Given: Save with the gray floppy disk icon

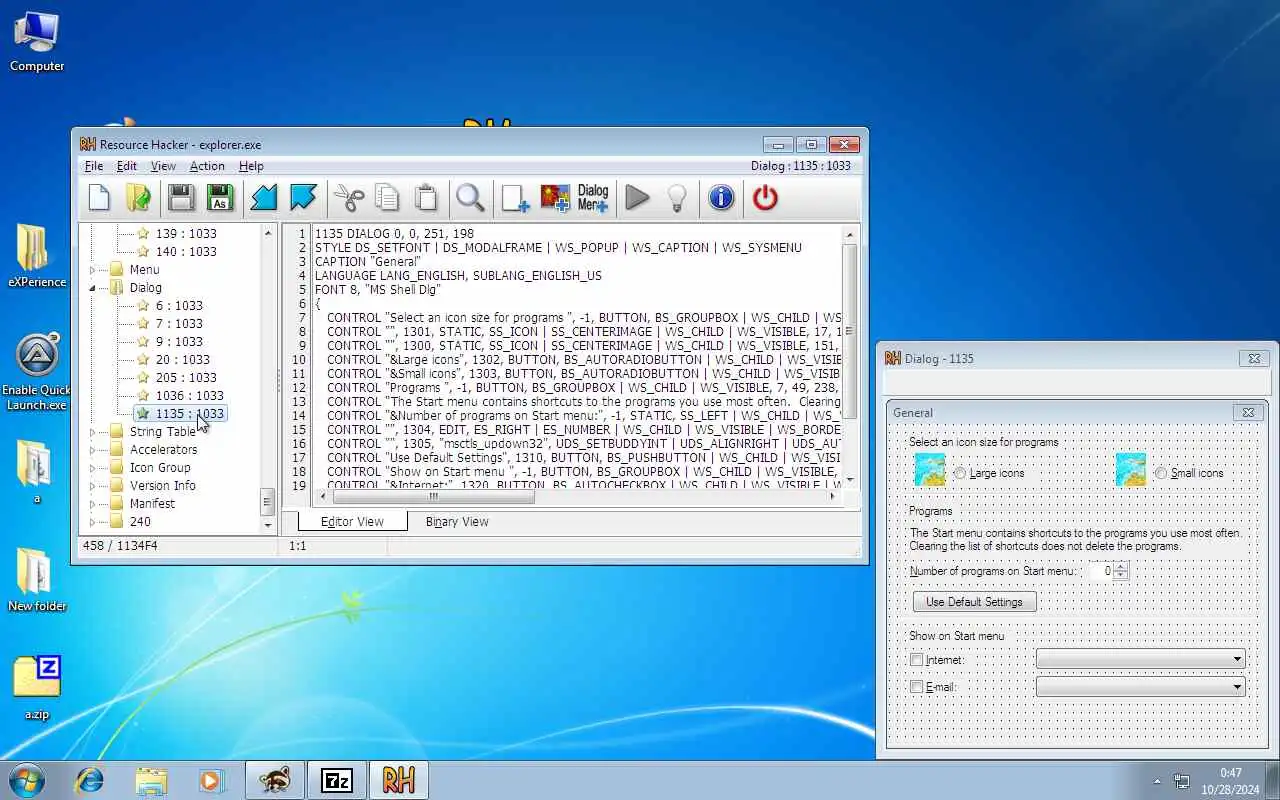Looking at the screenshot, I should (181, 198).
